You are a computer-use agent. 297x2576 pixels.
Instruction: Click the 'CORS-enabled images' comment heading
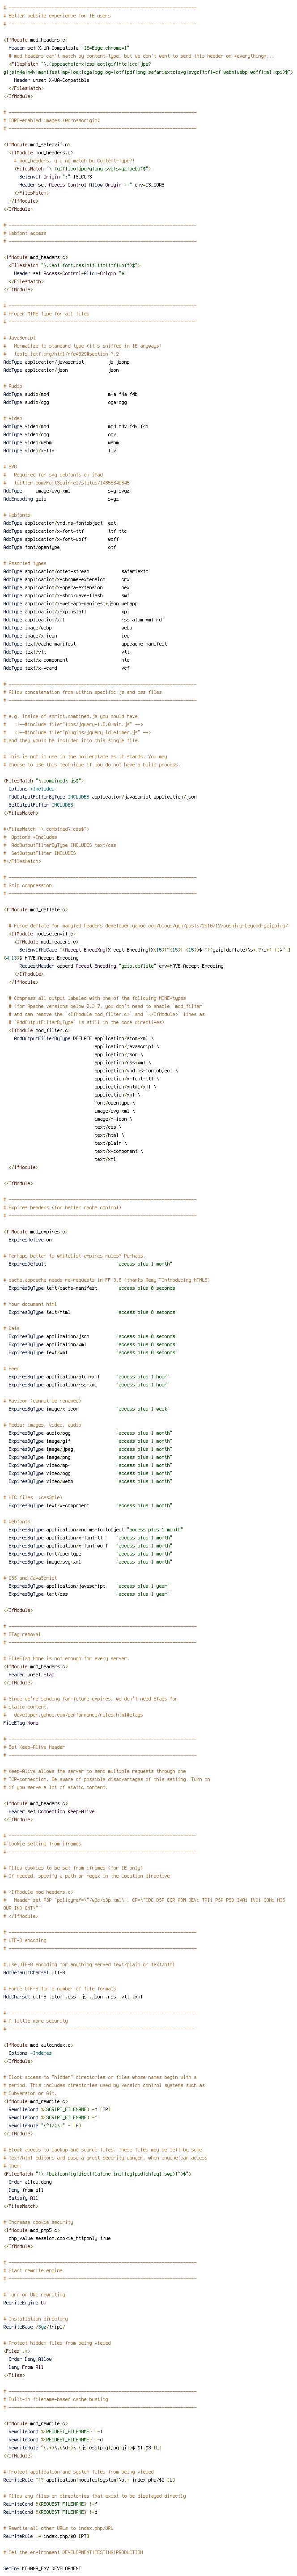pyautogui.click(x=52, y=120)
